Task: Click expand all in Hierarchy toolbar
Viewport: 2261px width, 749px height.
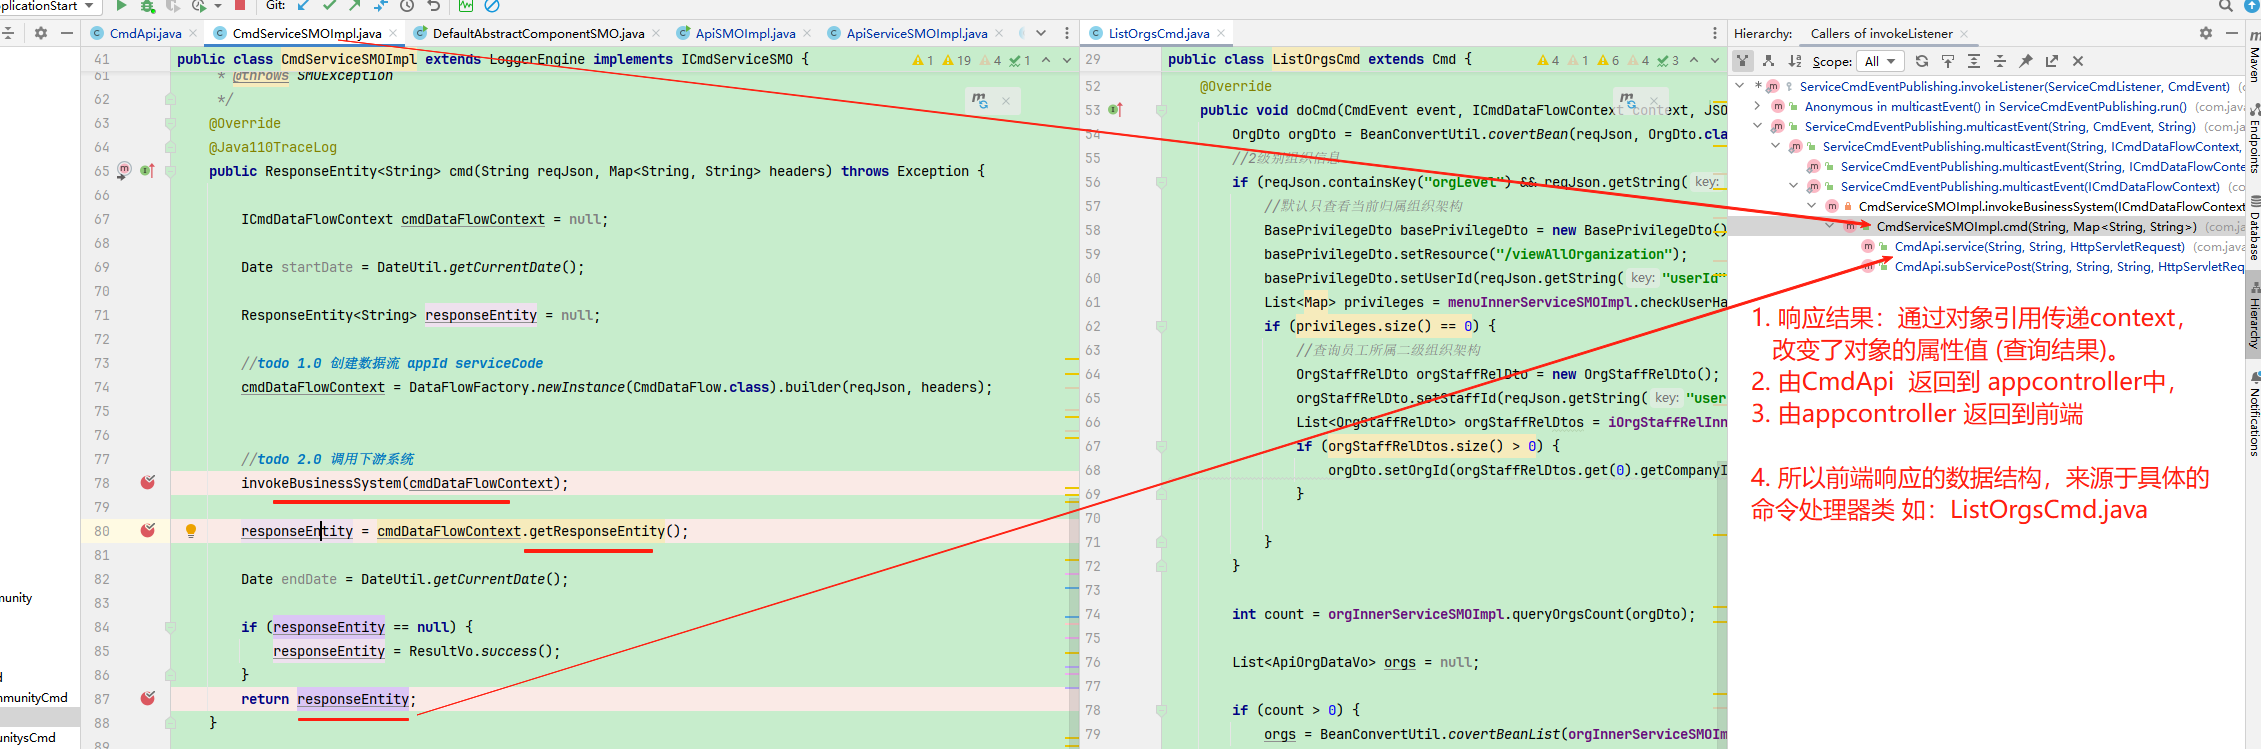Action: [x=1973, y=61]
